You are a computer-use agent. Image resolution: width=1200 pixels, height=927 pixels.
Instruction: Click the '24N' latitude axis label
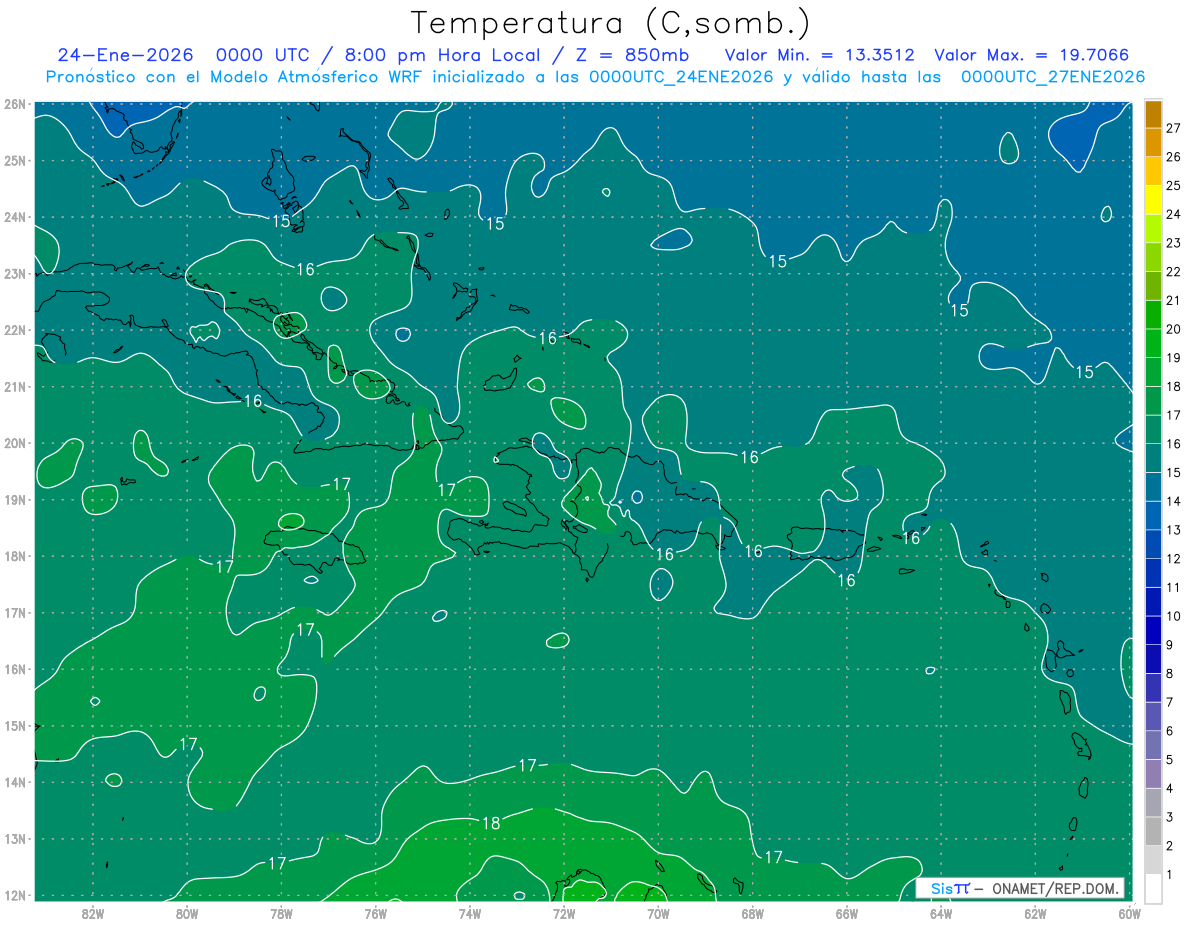[14, 217]
